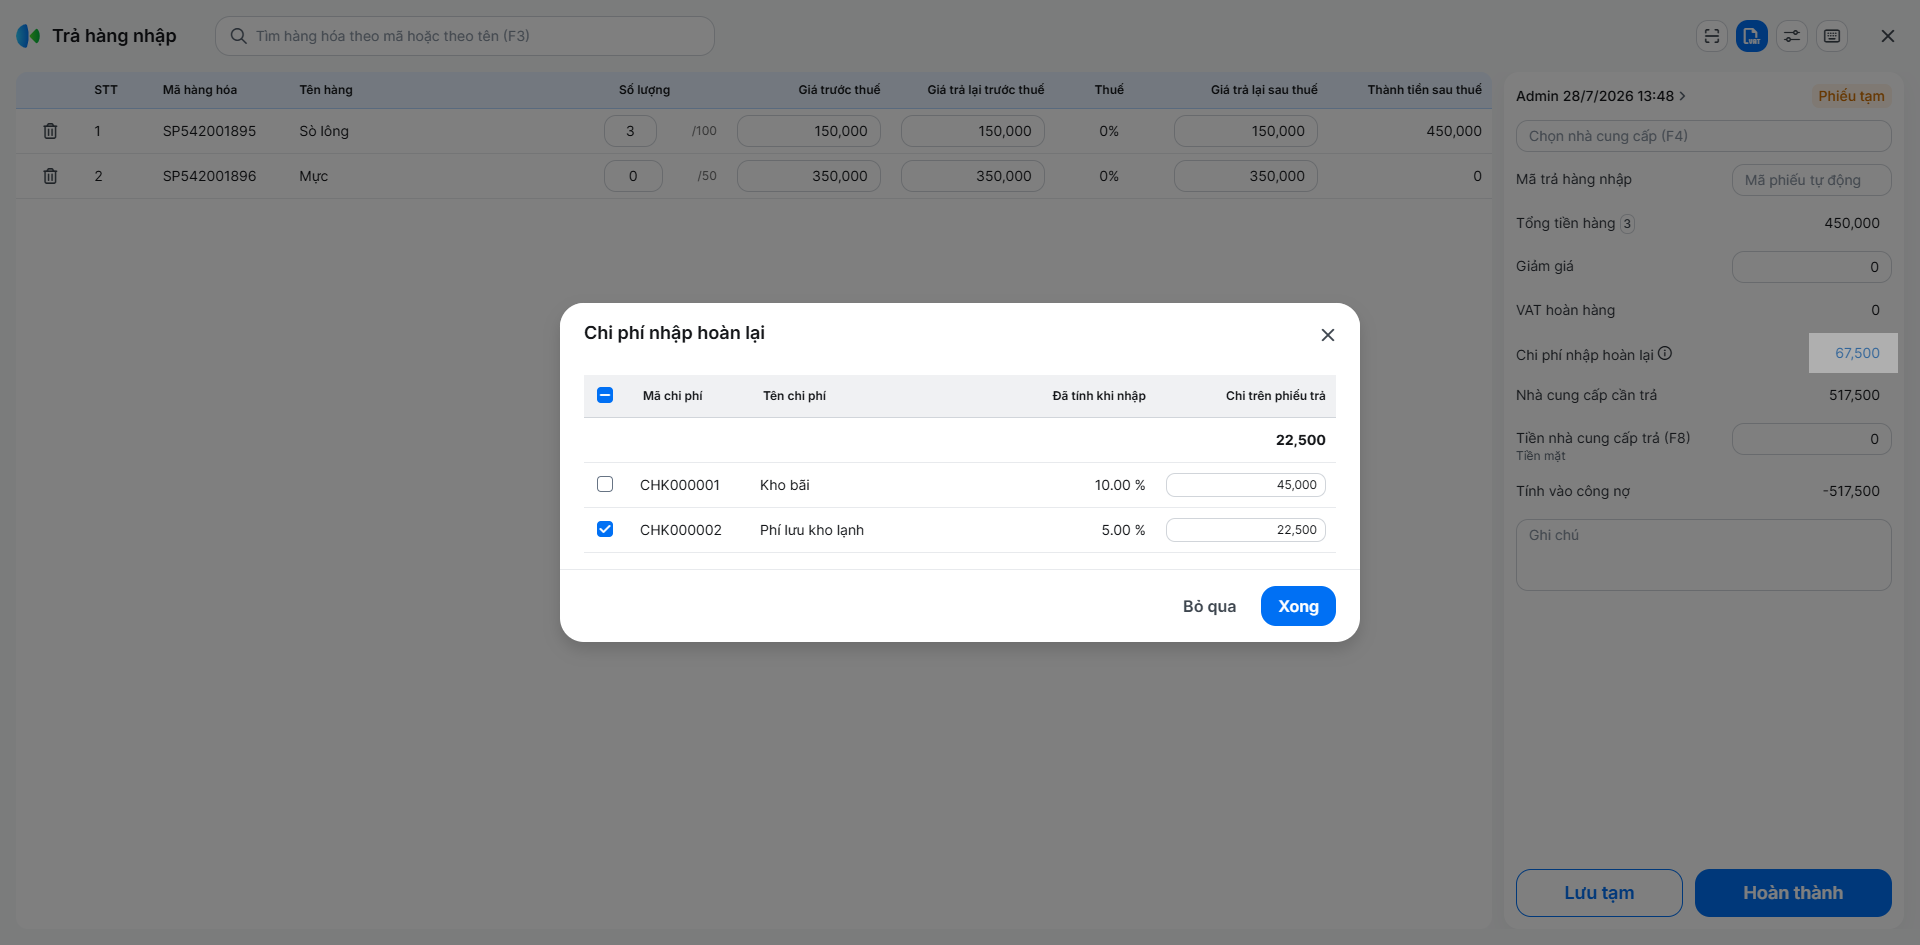Click the 67,500 refund cost value
Screen dimensions: 1920x945
[x=1857, y=353]
